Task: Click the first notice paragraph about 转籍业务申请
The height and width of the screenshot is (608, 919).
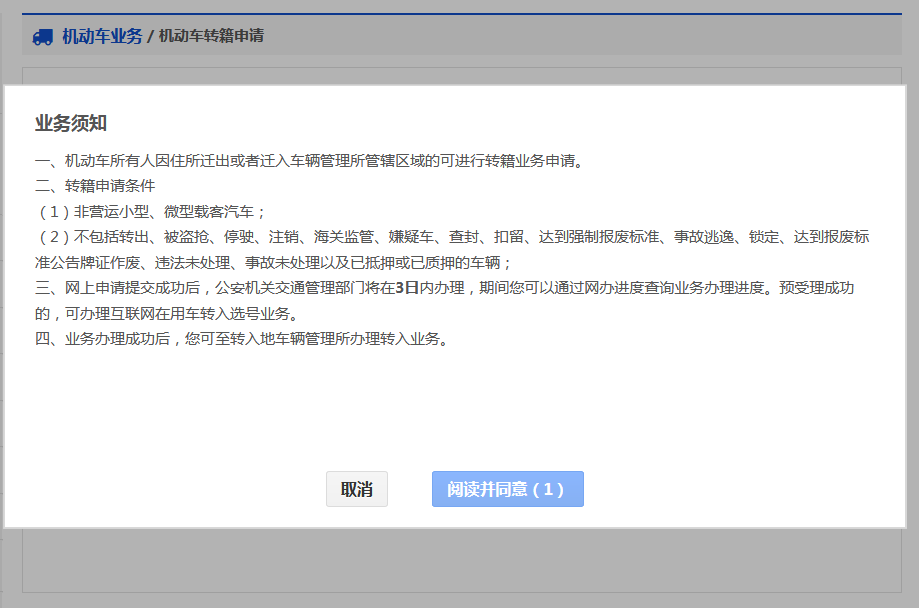Action: (308, 161)
